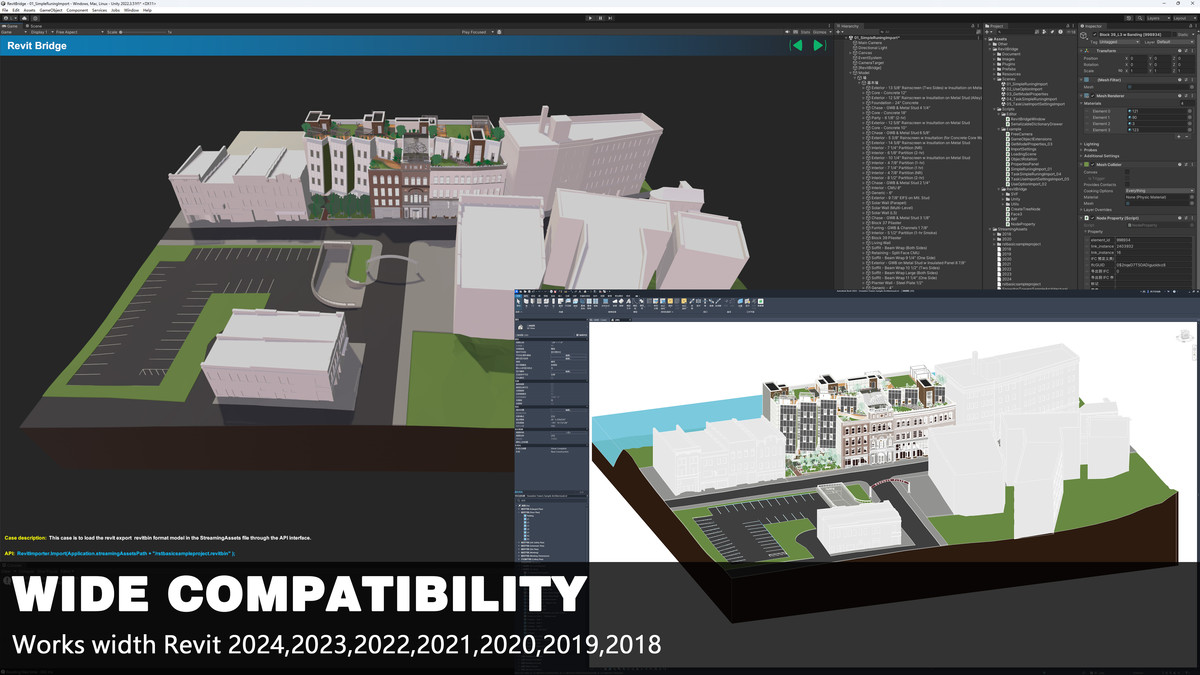The width and height of the screenshot is (1200, 675).
Task: Select Directional Light in the Hierarchy
Action: (871, 48)
